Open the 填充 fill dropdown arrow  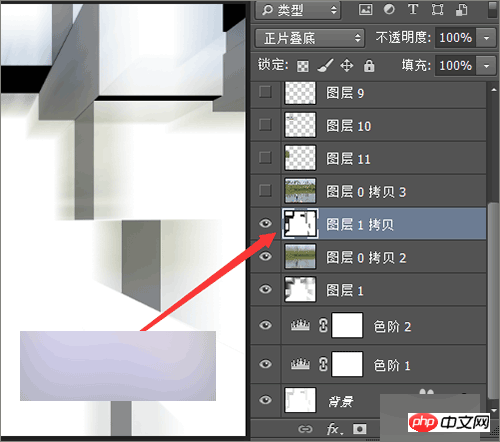(487, 66)
